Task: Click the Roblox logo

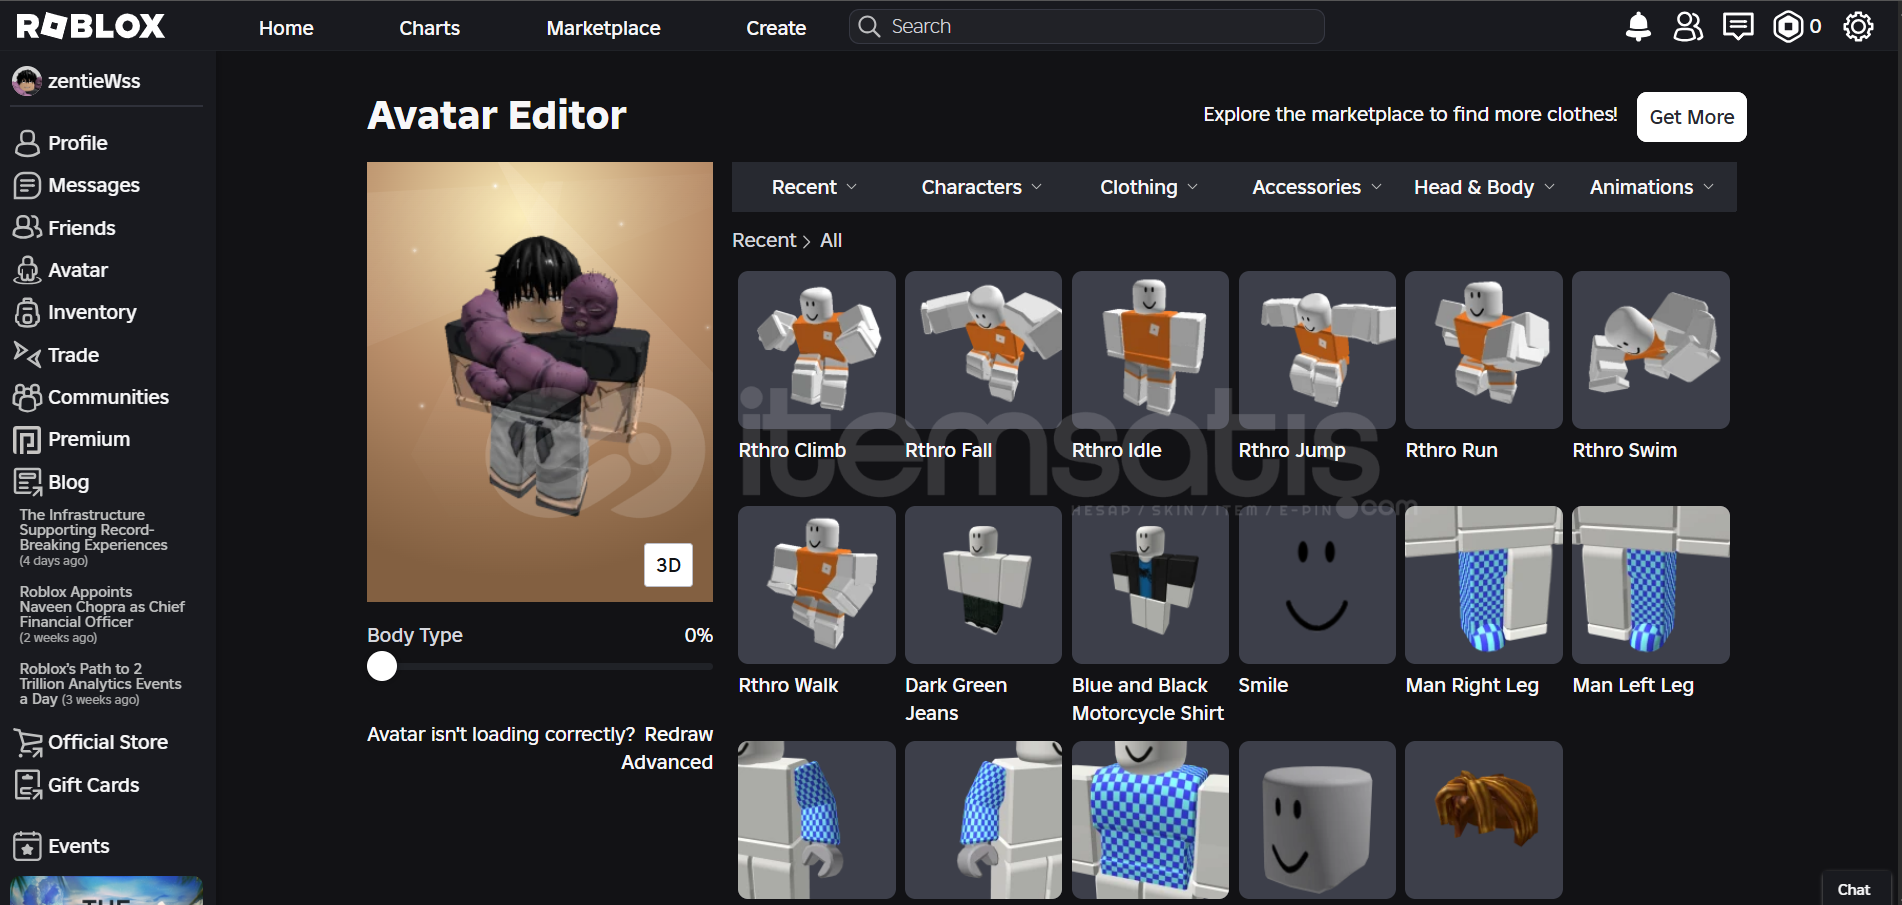Action: pos(90,27)
